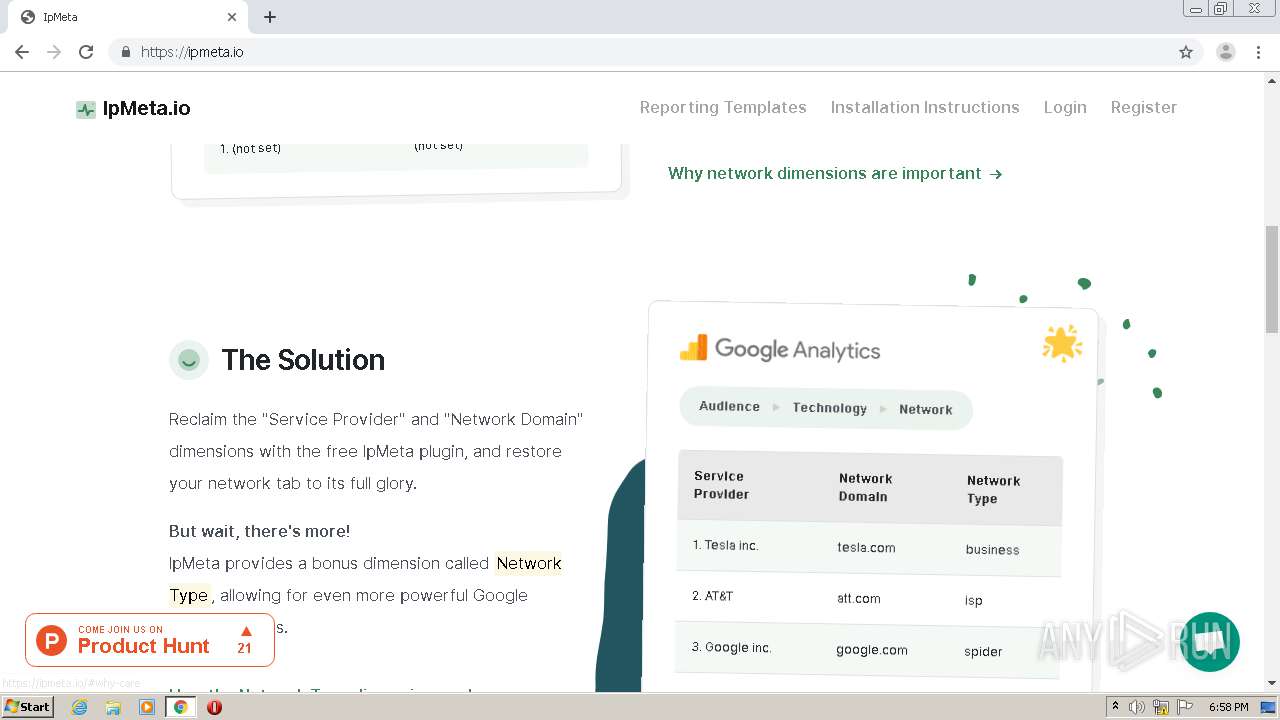This screenshot has width=1280, height=720.
Task: Bookmark this page with the star icon
Action: click(1186, 52)
